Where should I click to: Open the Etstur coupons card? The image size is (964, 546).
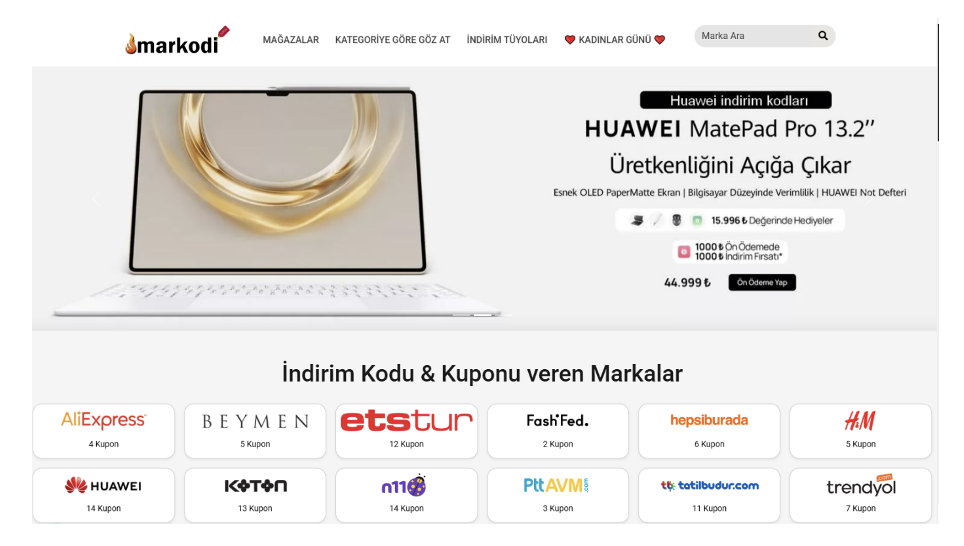[406, 431]
